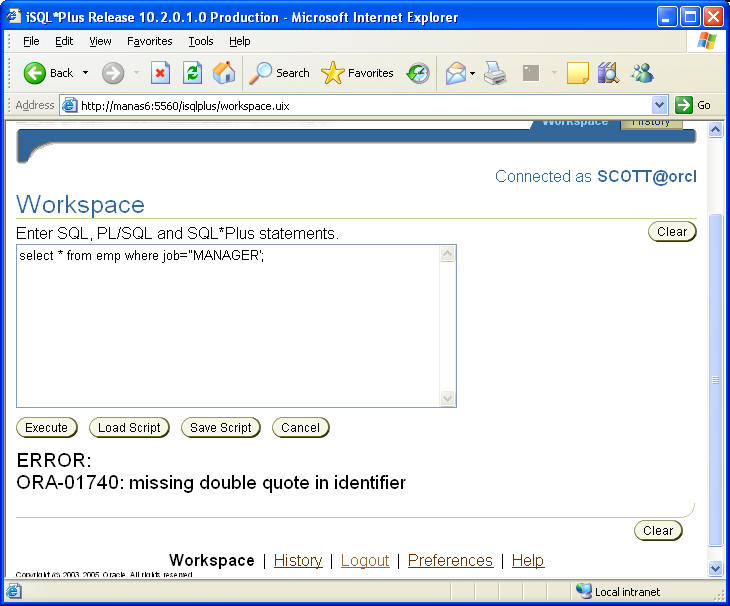Click the ORA-01740 error message text
The image size is (730, 606).
click(211, 483)
